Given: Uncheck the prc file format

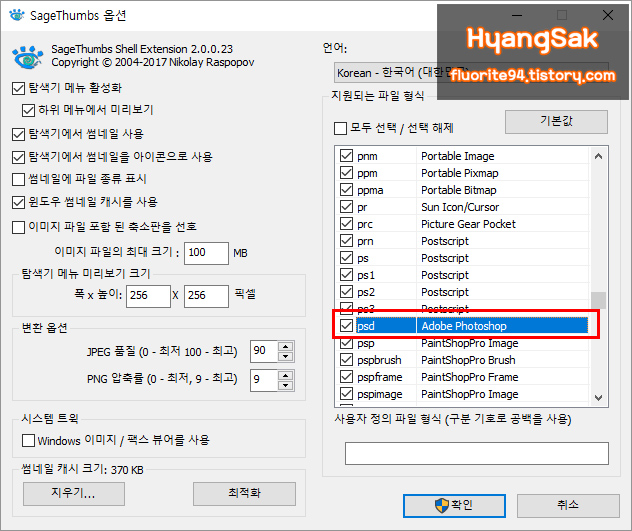Looking at the screenshot, I should tap(346, 223).
